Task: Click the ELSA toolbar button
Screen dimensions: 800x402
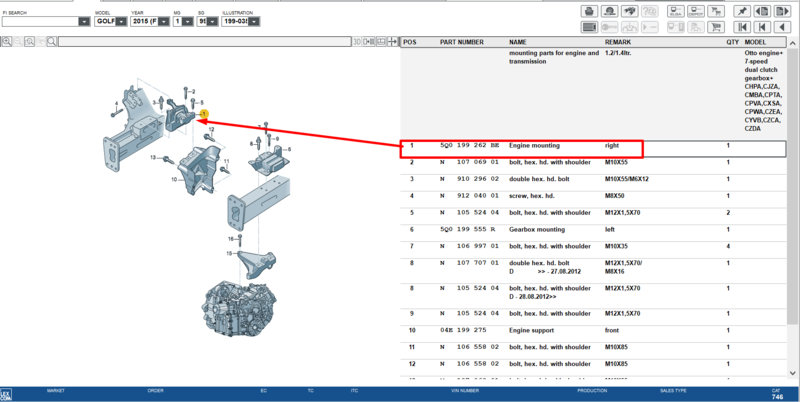Action: 676,11
